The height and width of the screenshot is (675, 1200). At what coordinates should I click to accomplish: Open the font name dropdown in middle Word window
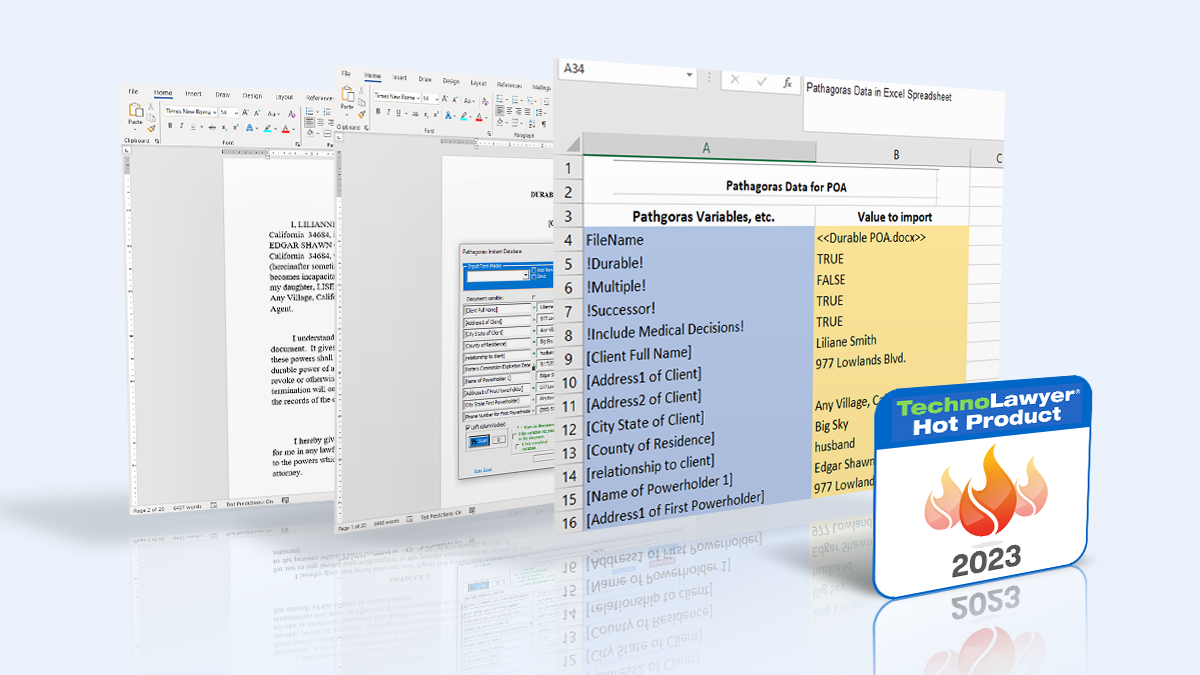coord(417,98)
